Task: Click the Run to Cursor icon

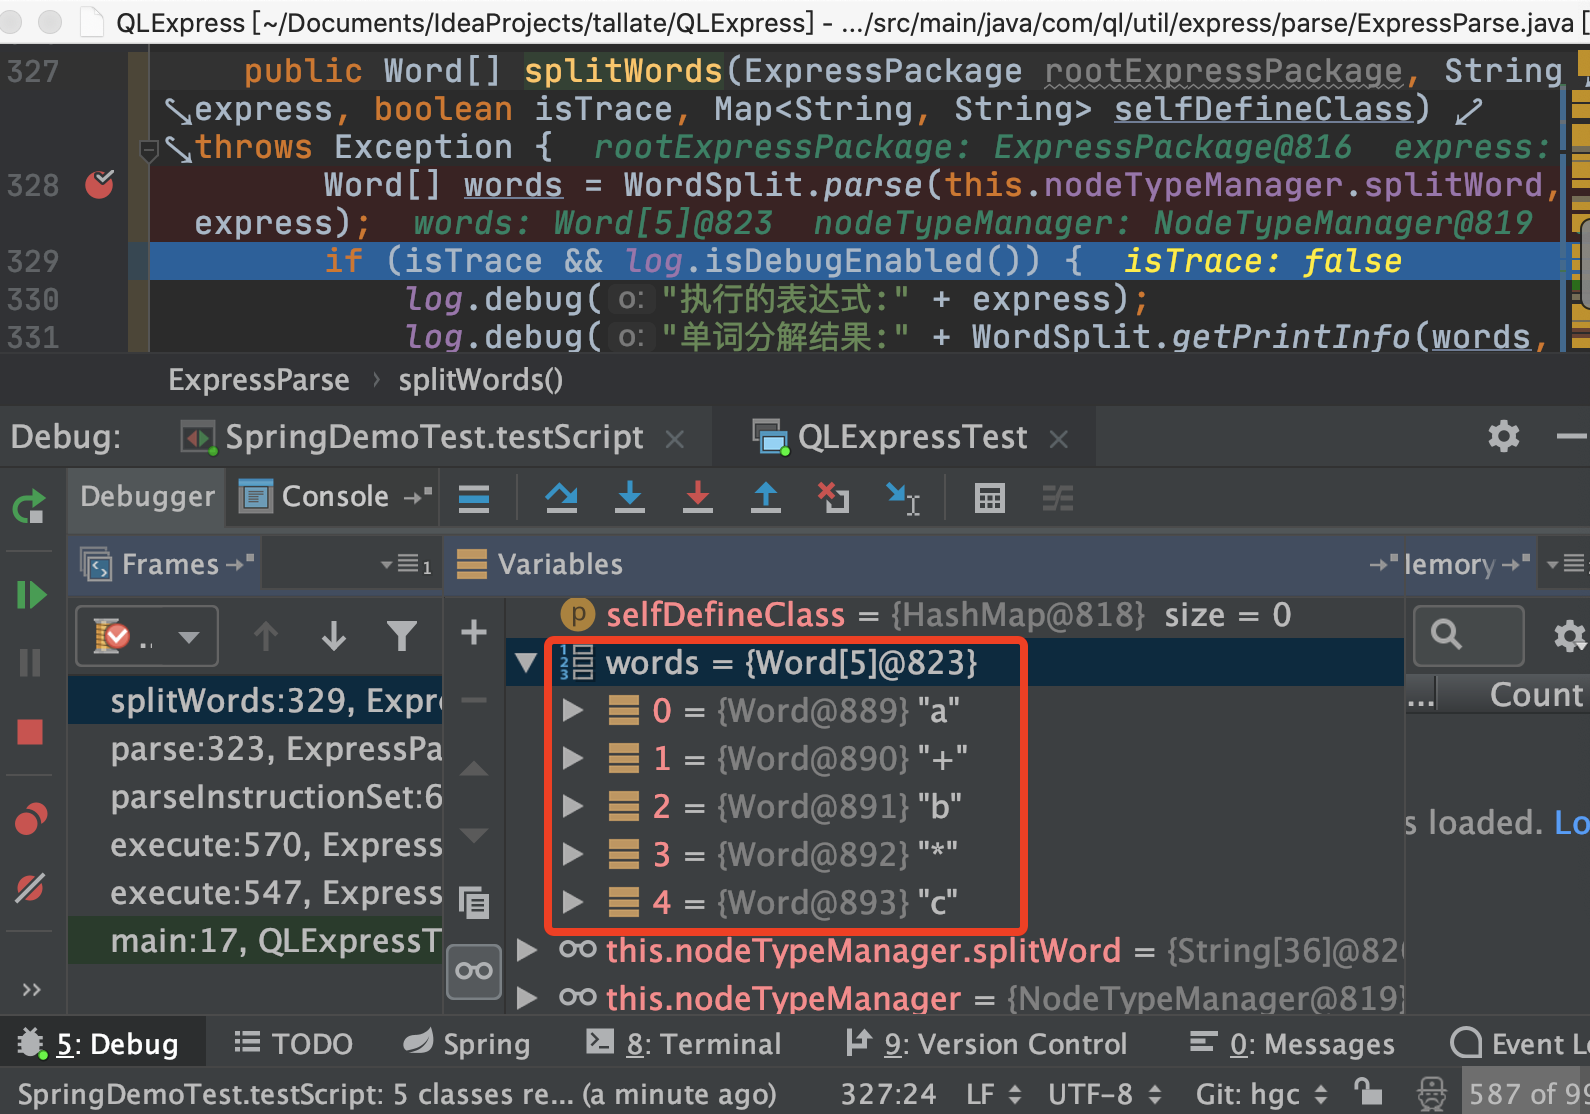Action: click(x=903, y=497)
